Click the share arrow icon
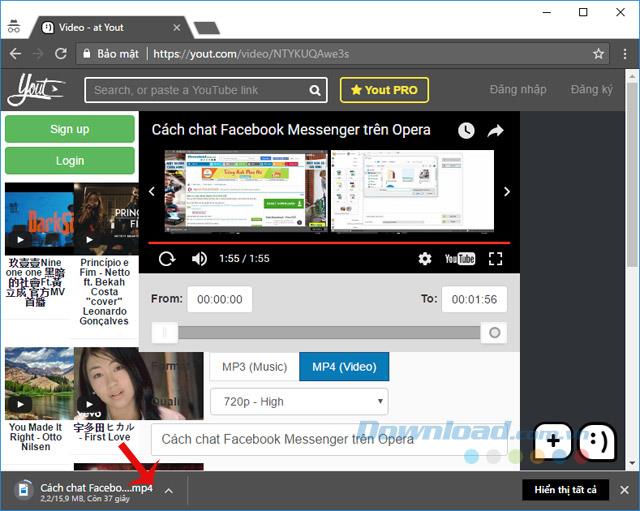The image size is (640, 511). pos(496,131)
